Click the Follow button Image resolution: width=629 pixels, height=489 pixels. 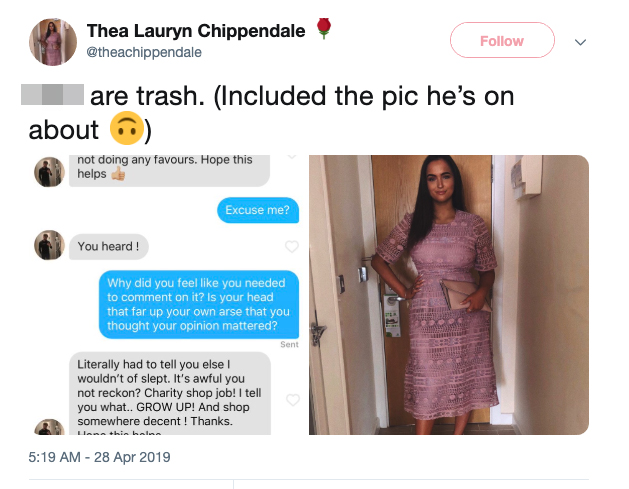click(502, 40)
